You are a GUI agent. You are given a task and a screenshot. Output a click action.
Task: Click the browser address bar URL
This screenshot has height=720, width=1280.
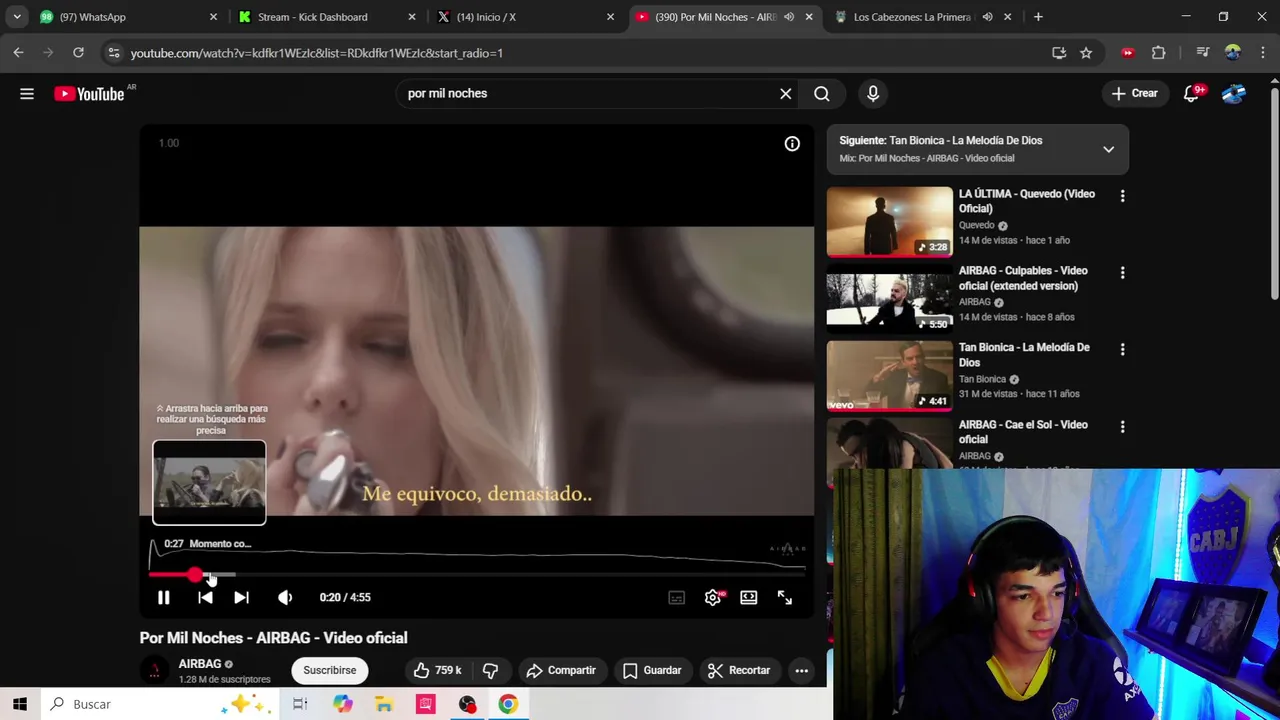316,53
